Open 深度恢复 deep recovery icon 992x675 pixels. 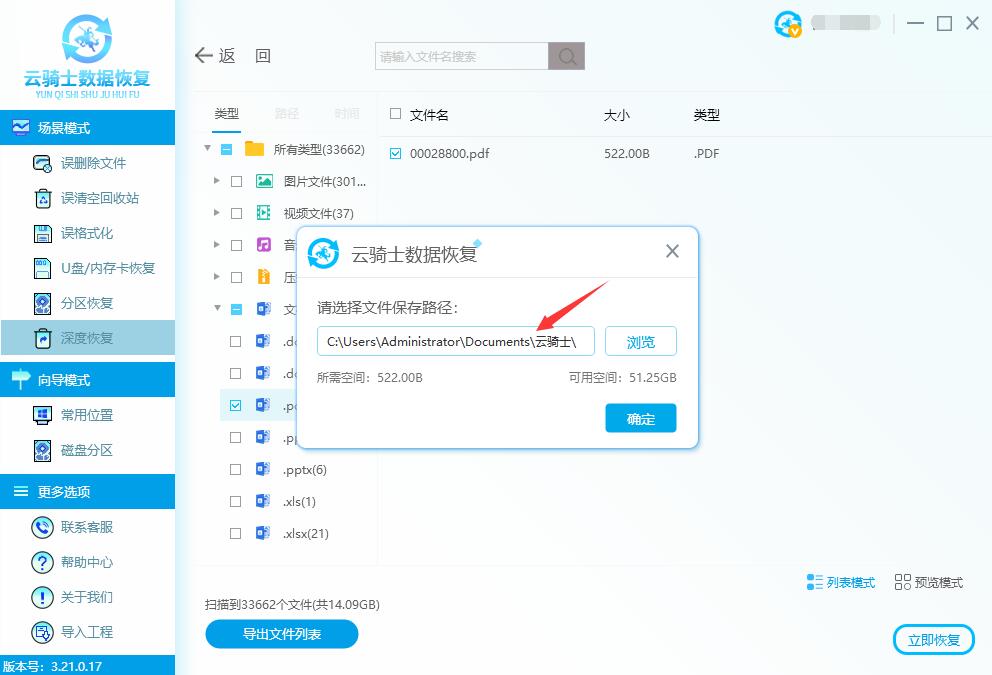pos(42,338)
